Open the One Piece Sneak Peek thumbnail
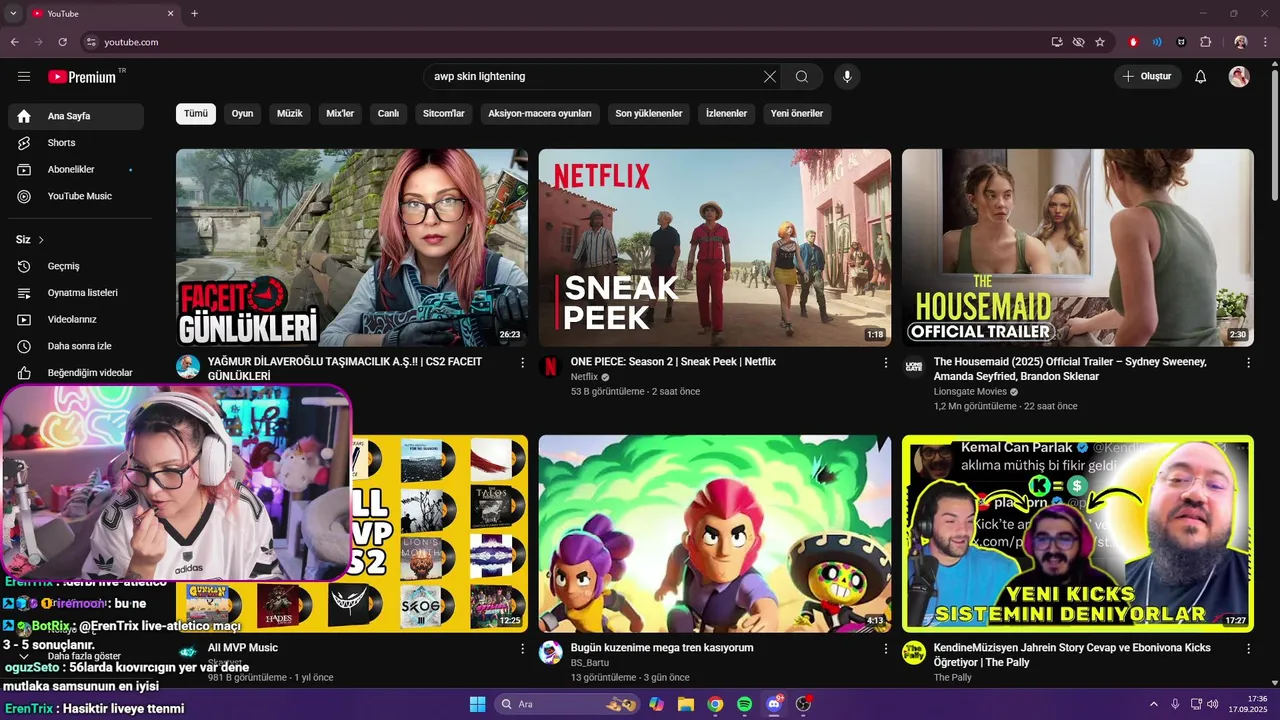Viewport: 1280px width, 720px height. 715,248
